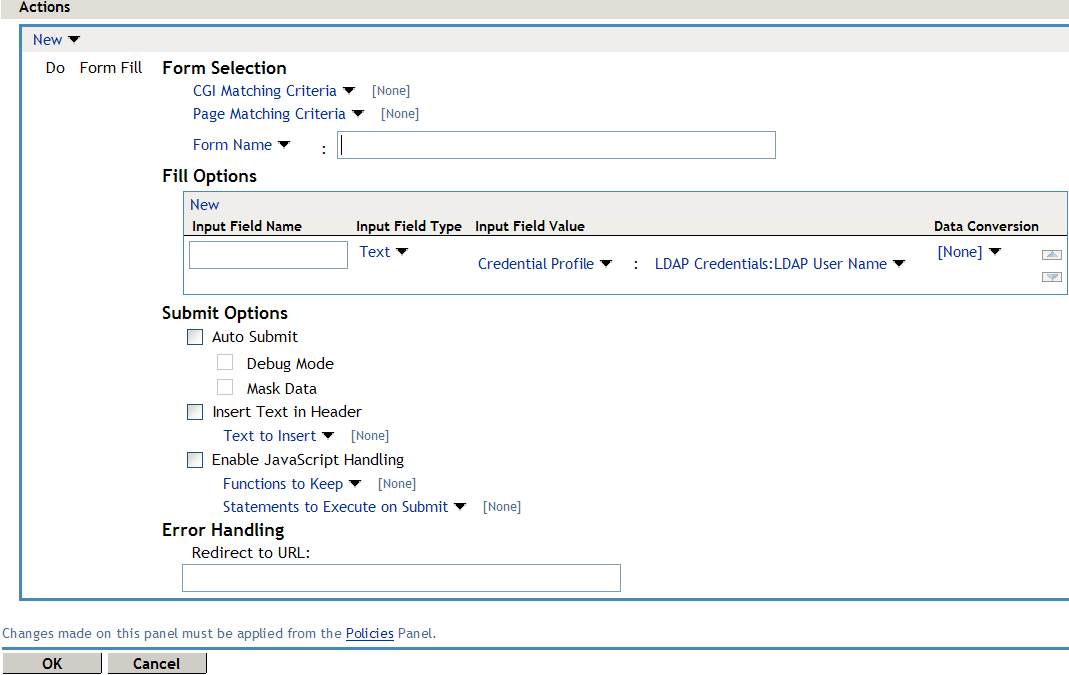Check Insert Text in Header

[x=194, y=411]
